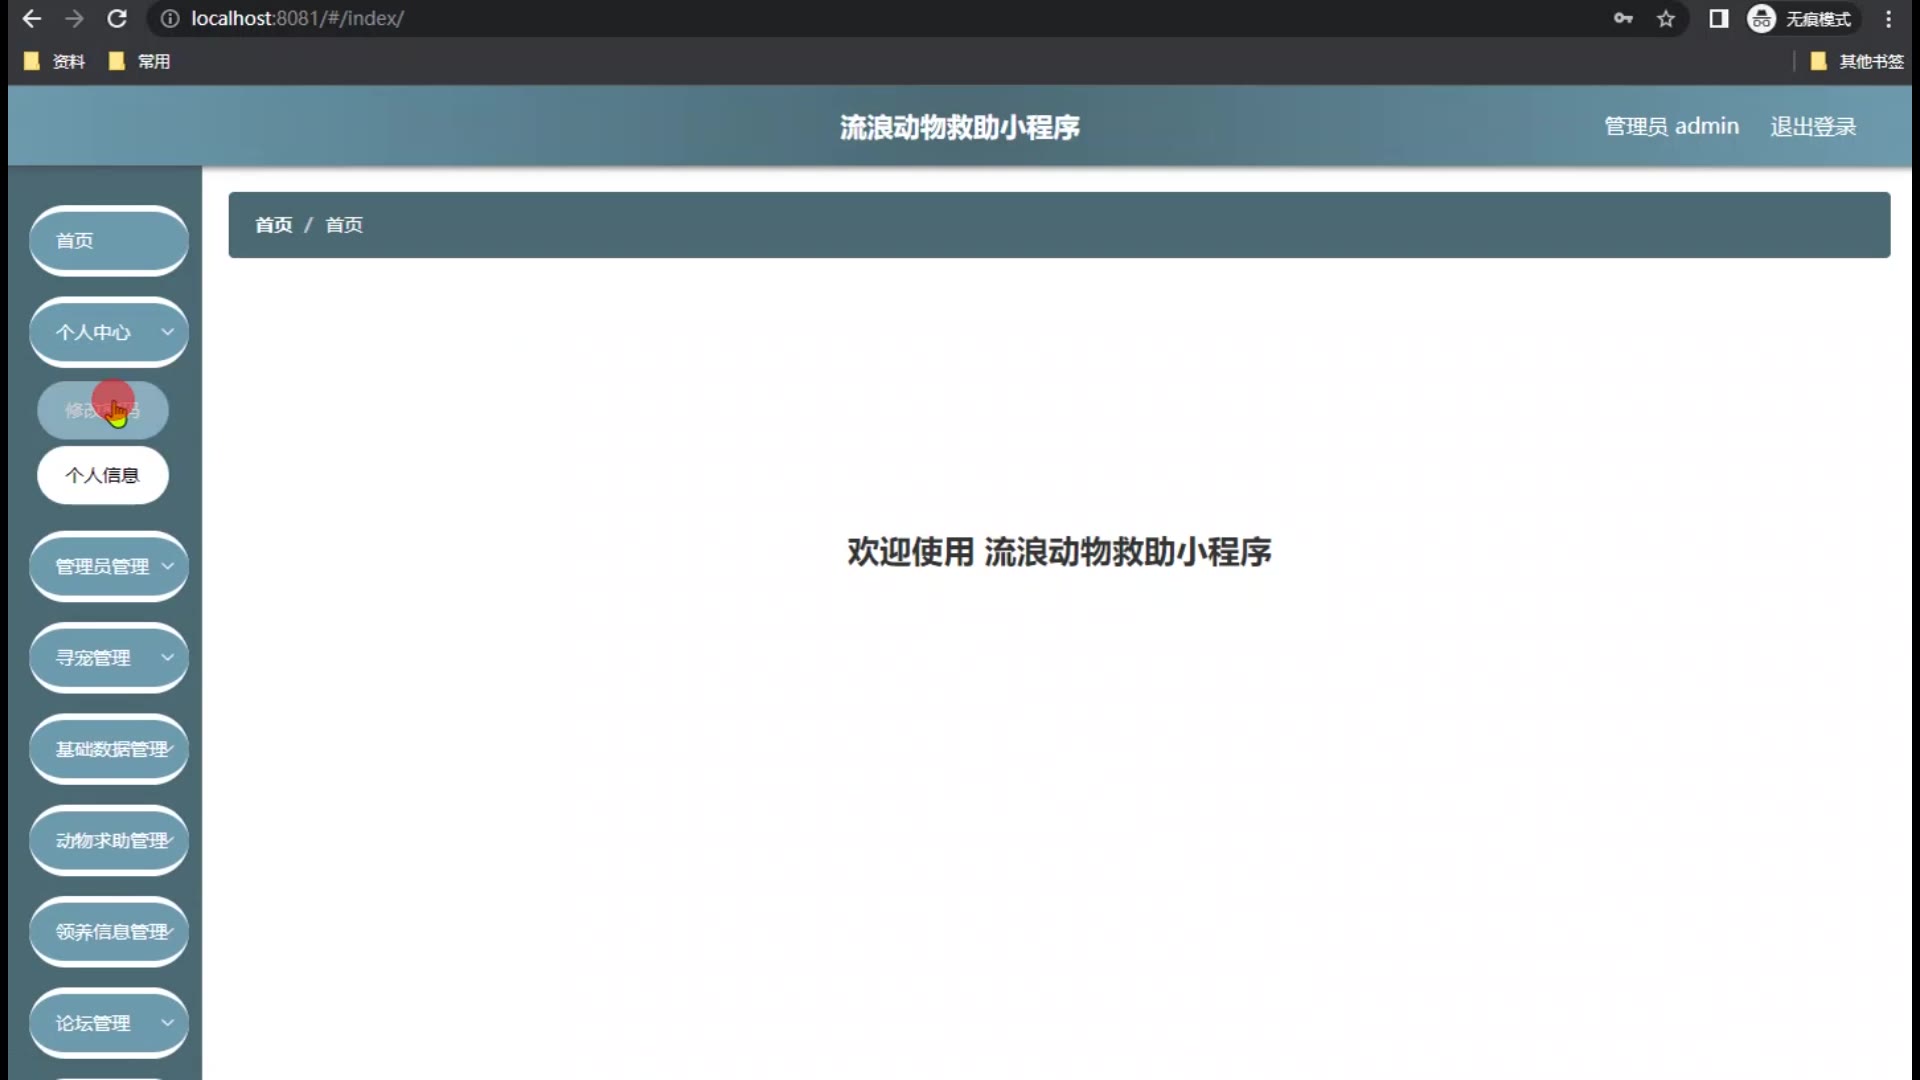1920x1080 pixels.
Task: Collapse the 个人中心 sidebar menu
Action: [108, 333]
